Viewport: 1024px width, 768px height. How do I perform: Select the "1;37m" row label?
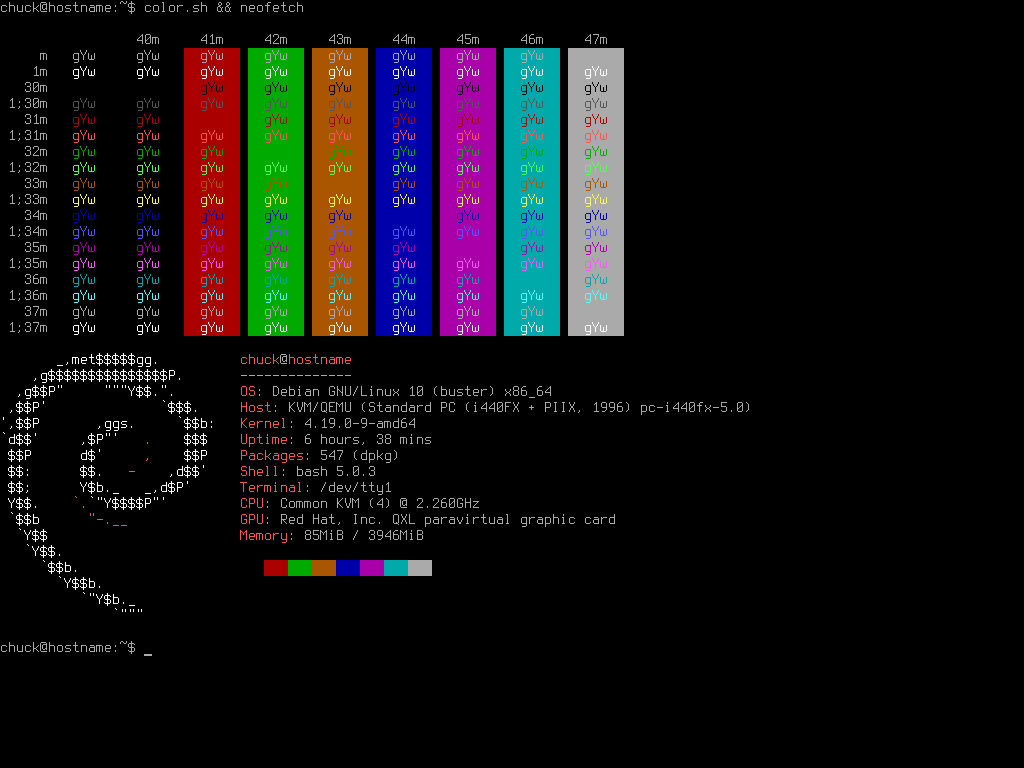click(28, 328)
